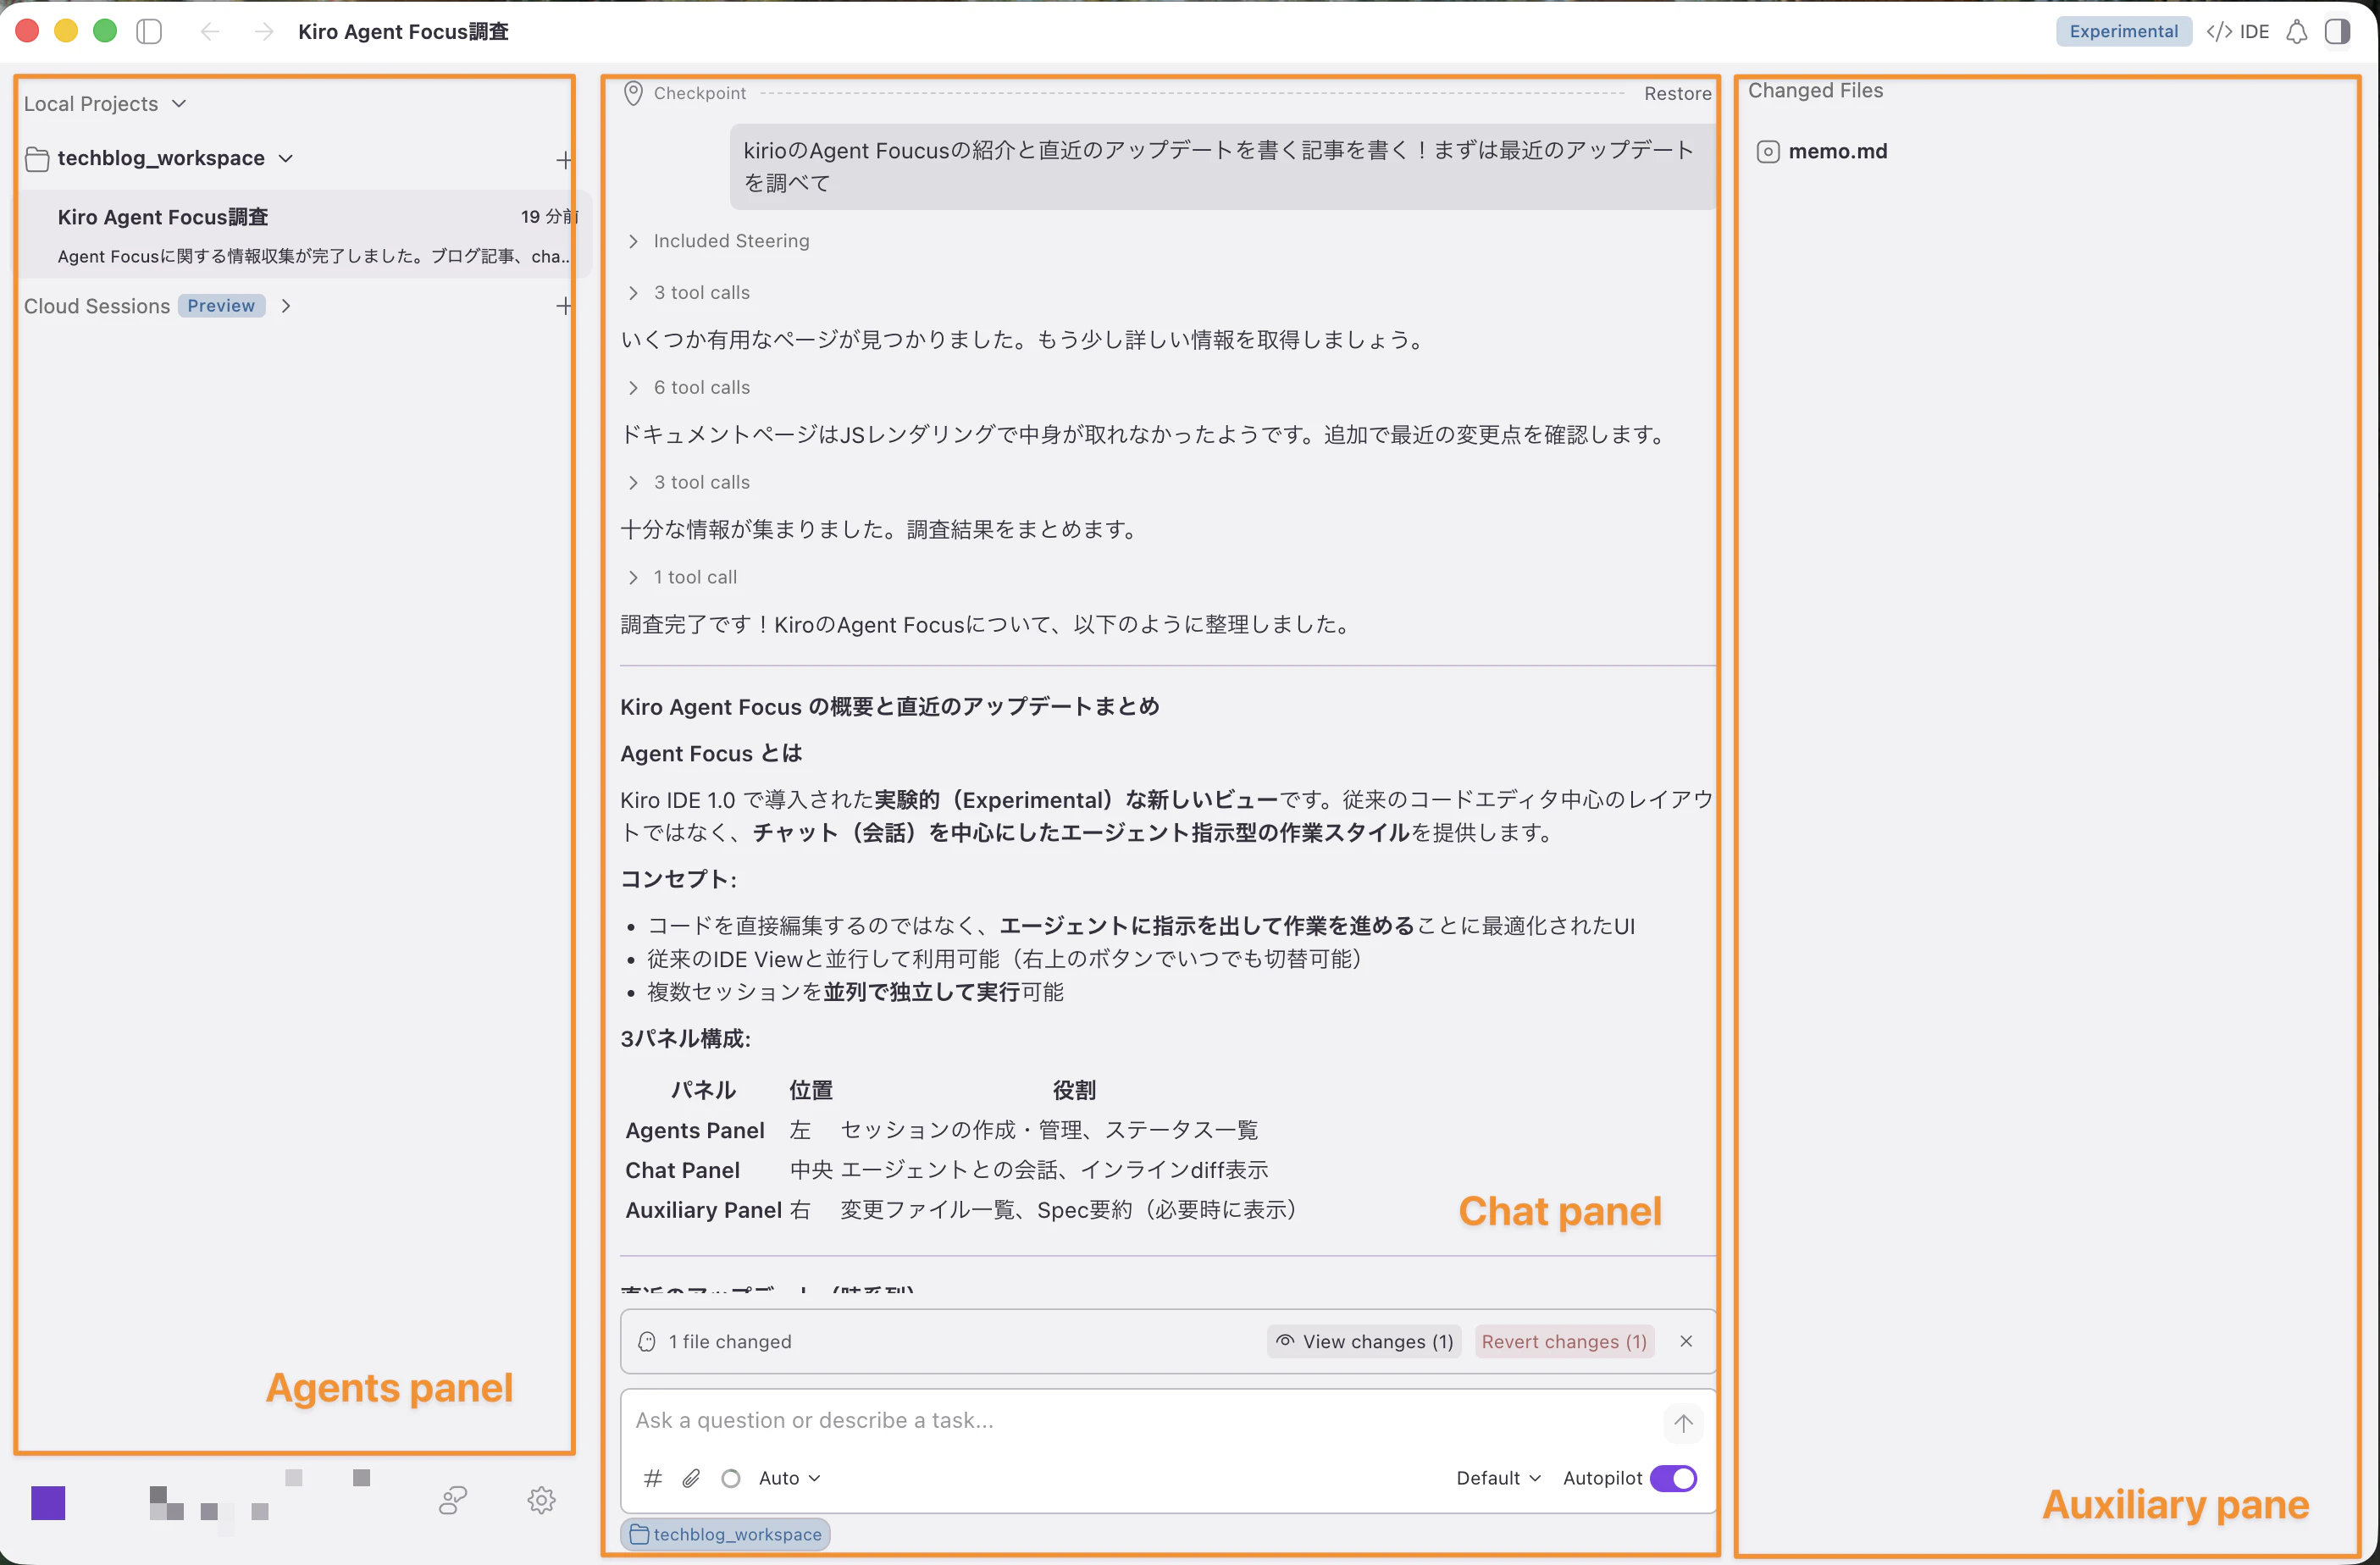Click the 'Cloud Sessions' label
The image size is (2380, 1565).
97,306
